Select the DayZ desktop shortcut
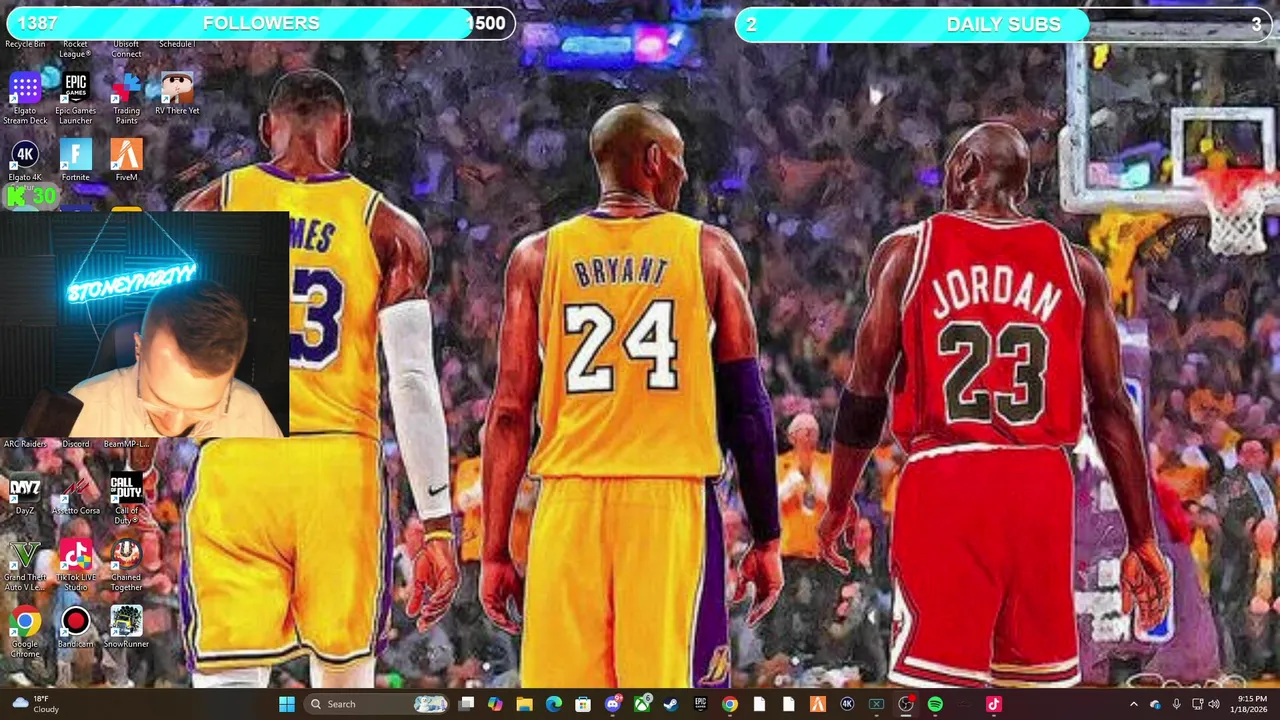Viewport: 1280px width, 720px height. tap(25, 495)
